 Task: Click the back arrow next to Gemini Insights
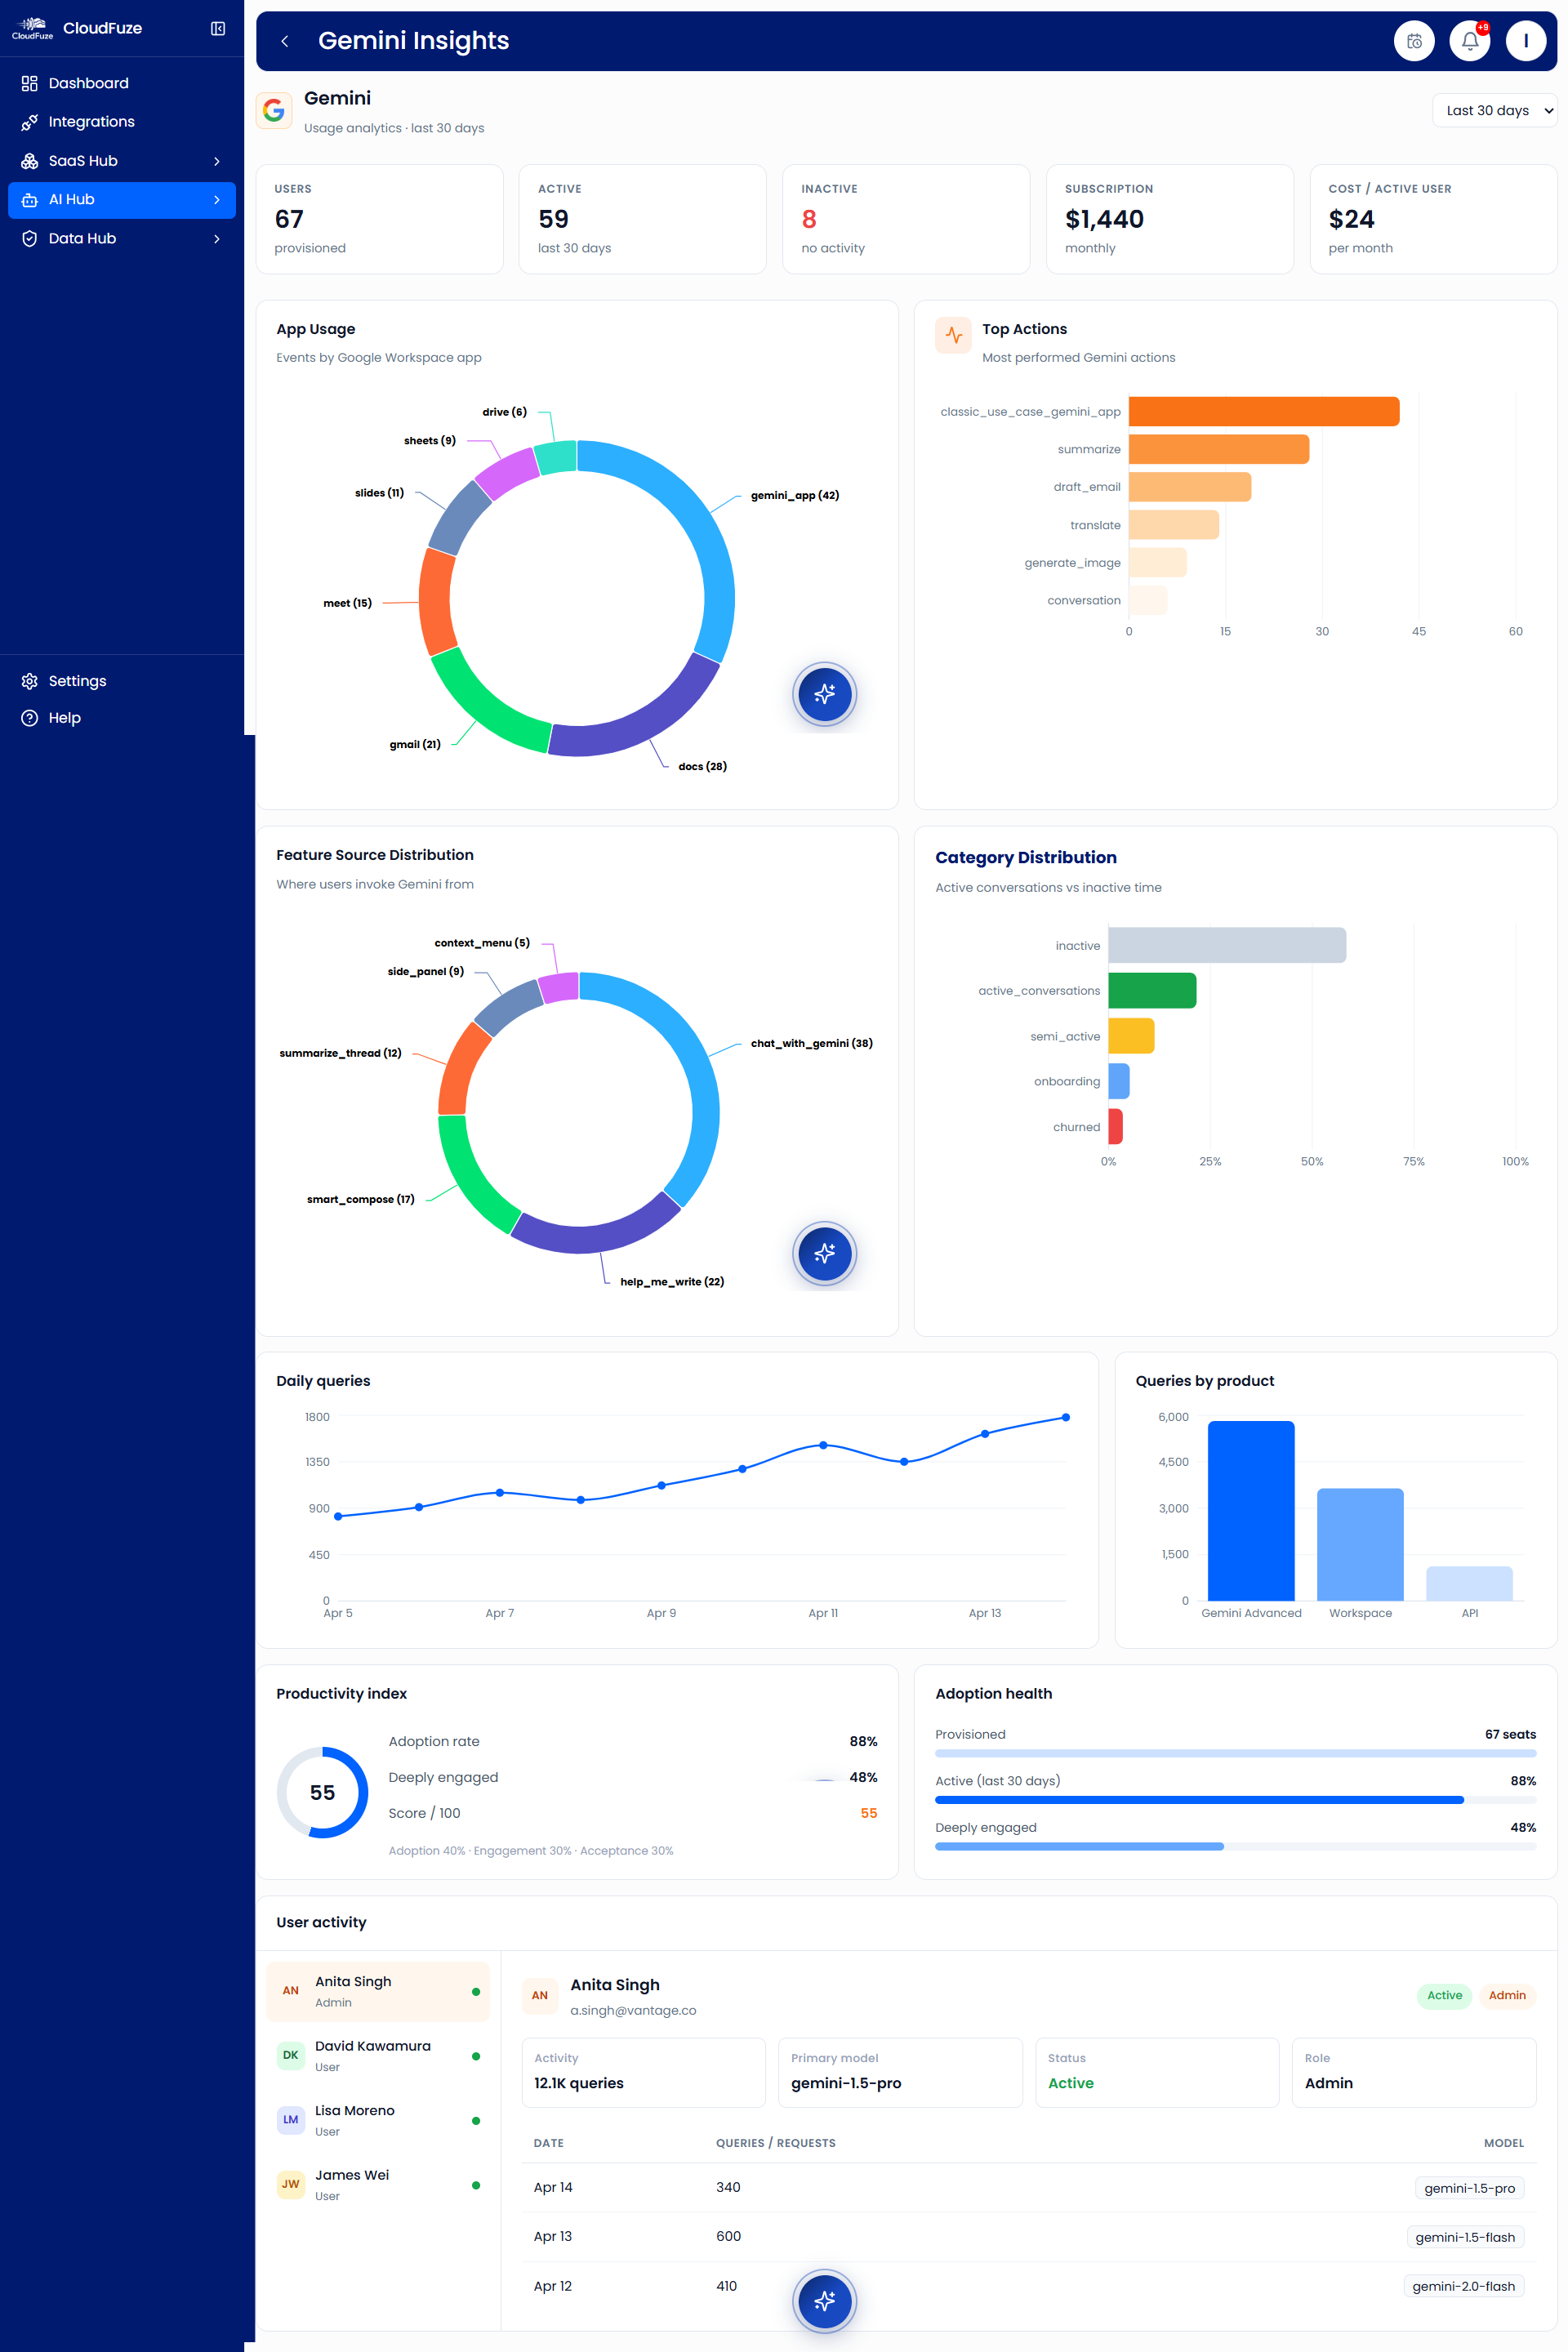(285, 41)
